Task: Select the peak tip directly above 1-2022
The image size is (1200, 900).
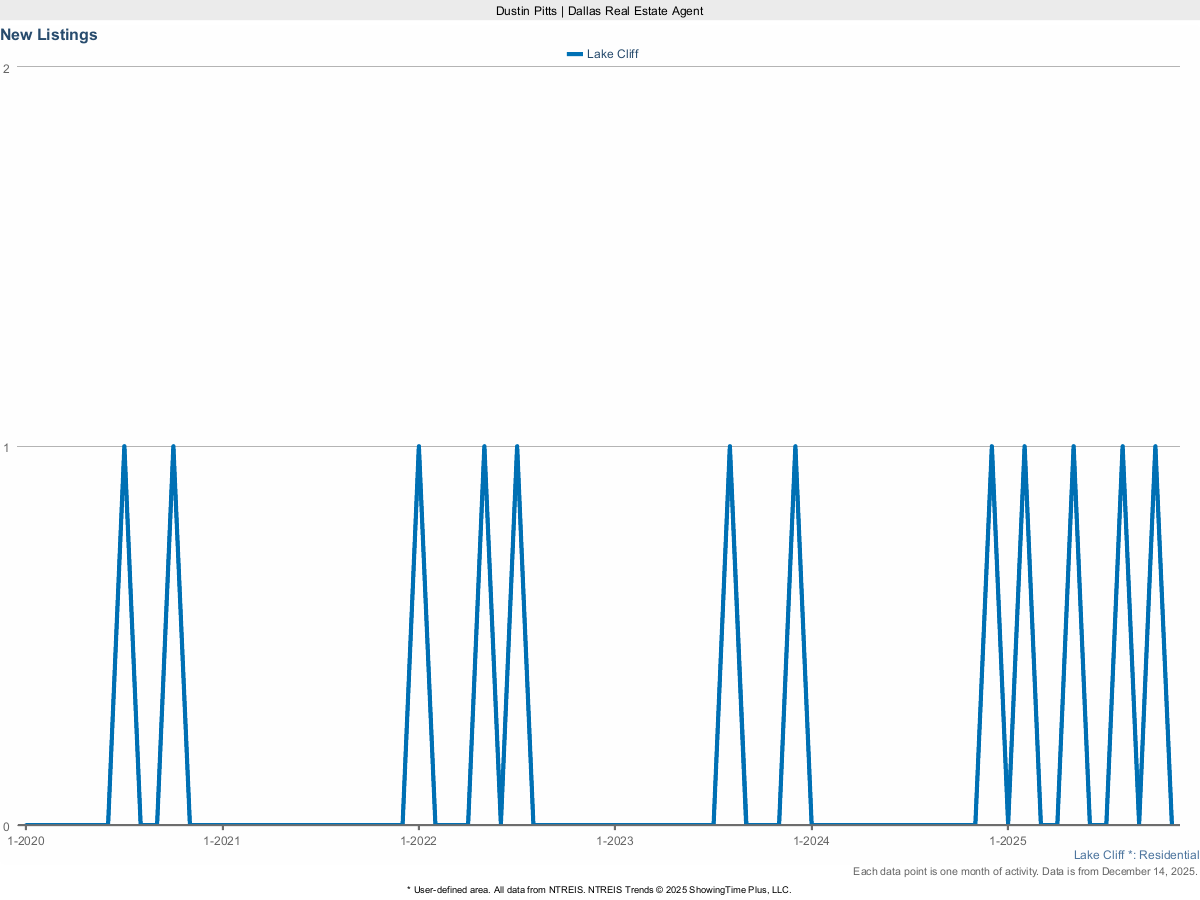Action: (418, 447)
